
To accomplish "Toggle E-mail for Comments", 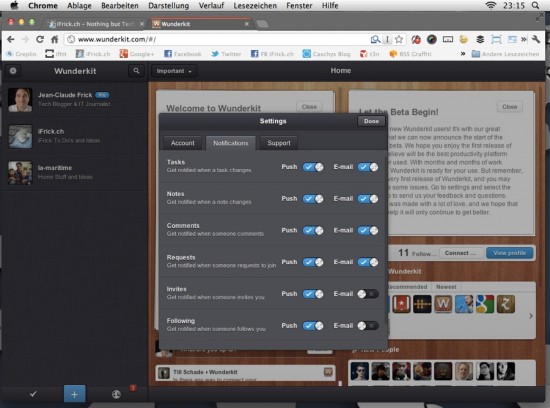I will coord(368,230).
